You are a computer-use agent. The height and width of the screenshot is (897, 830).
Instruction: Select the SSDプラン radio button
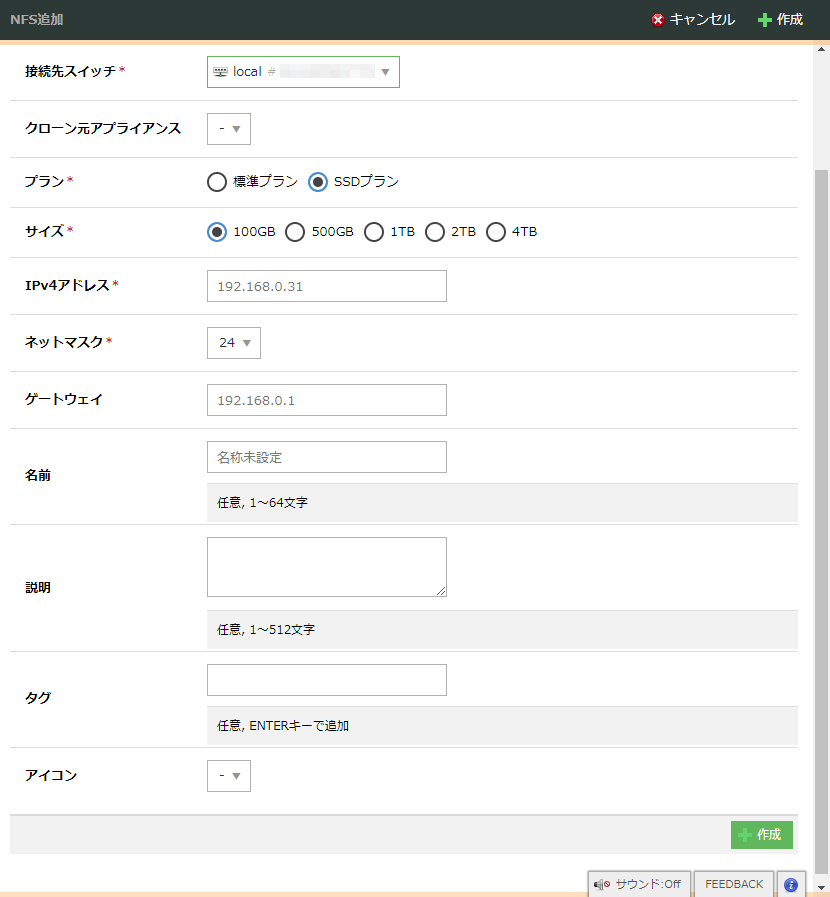pyautogui.click(x=318, y=182)
